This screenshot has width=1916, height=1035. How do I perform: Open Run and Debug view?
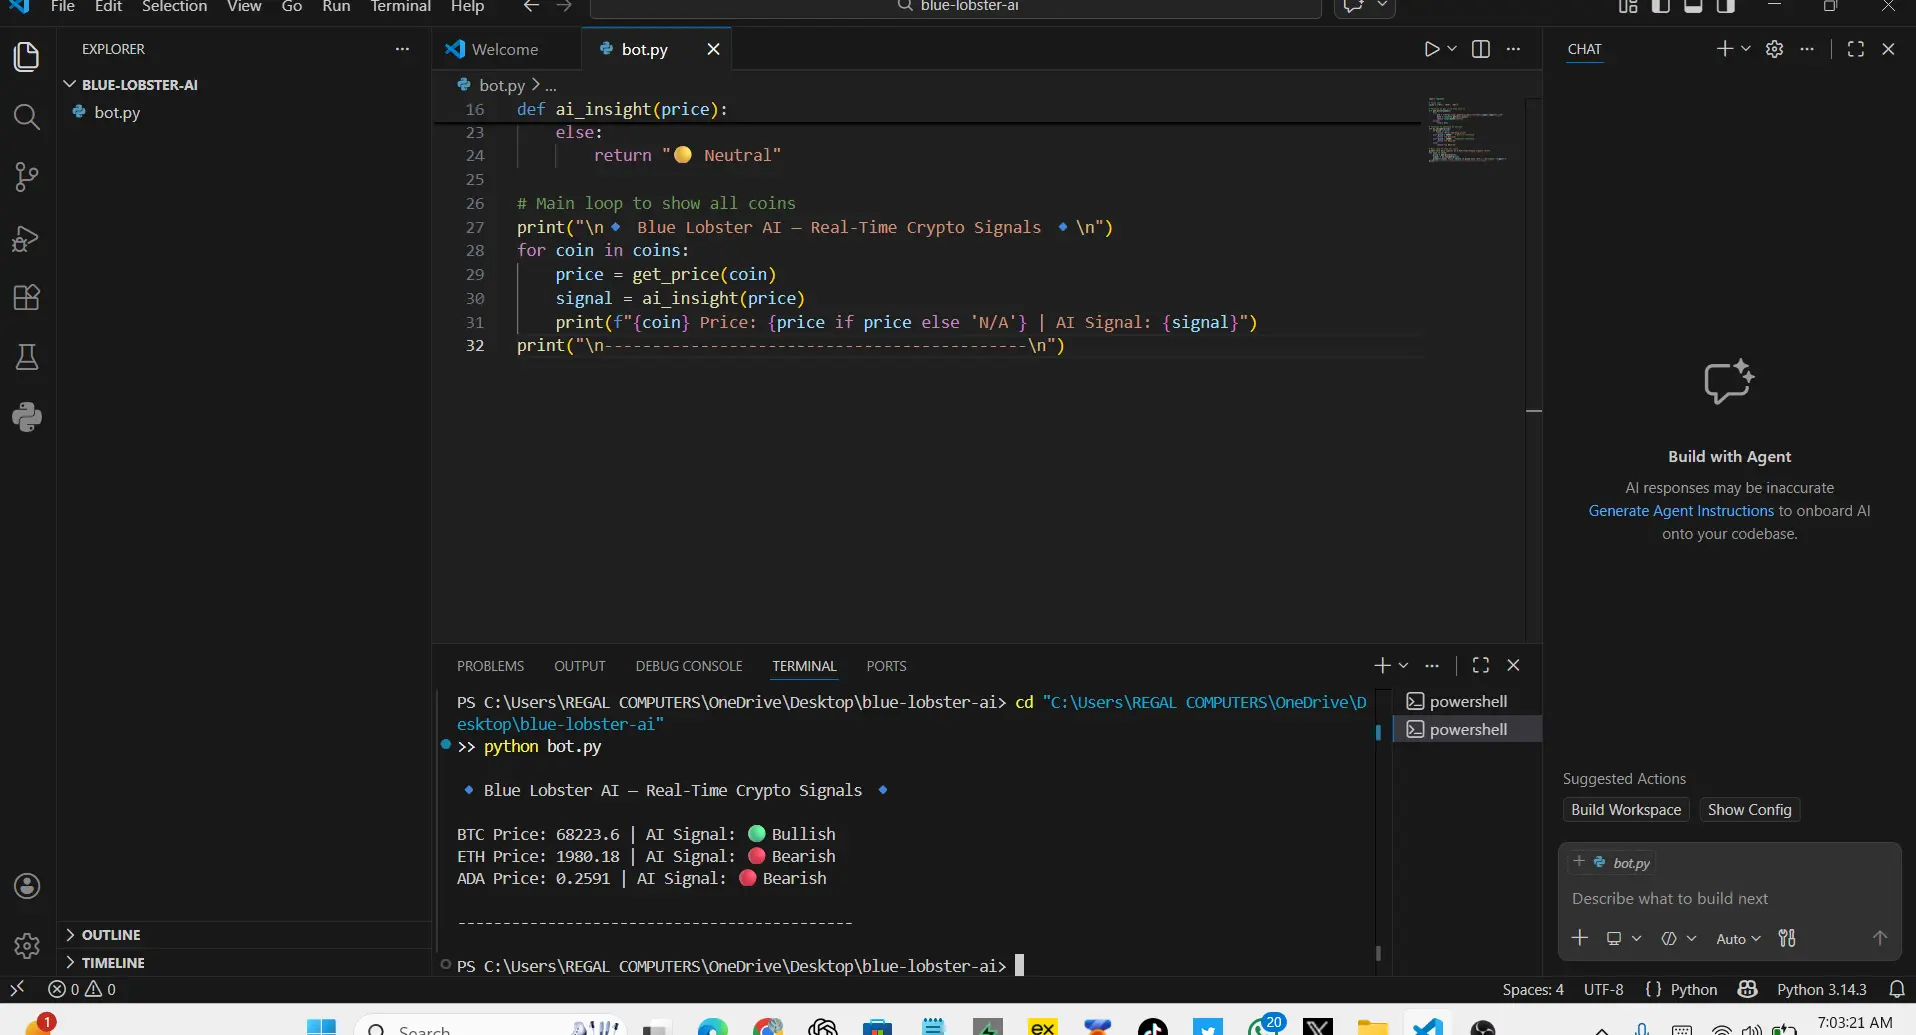(27, 238)
